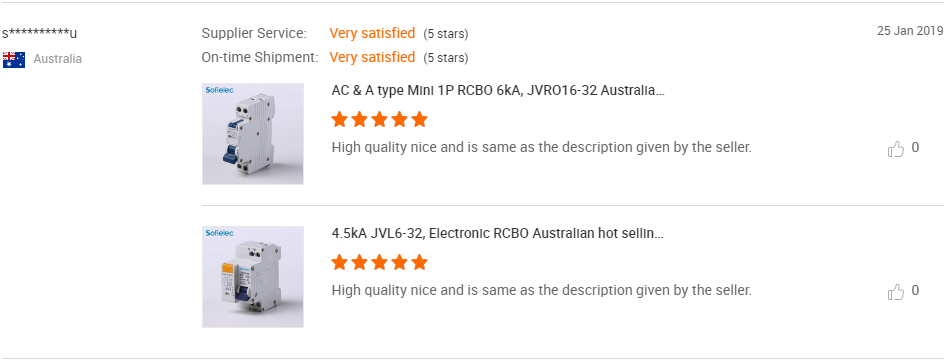The width and height of the screenshot is (946, 361).
Task: Click reviewer name s**********u
Action: (x=39, y=33)
